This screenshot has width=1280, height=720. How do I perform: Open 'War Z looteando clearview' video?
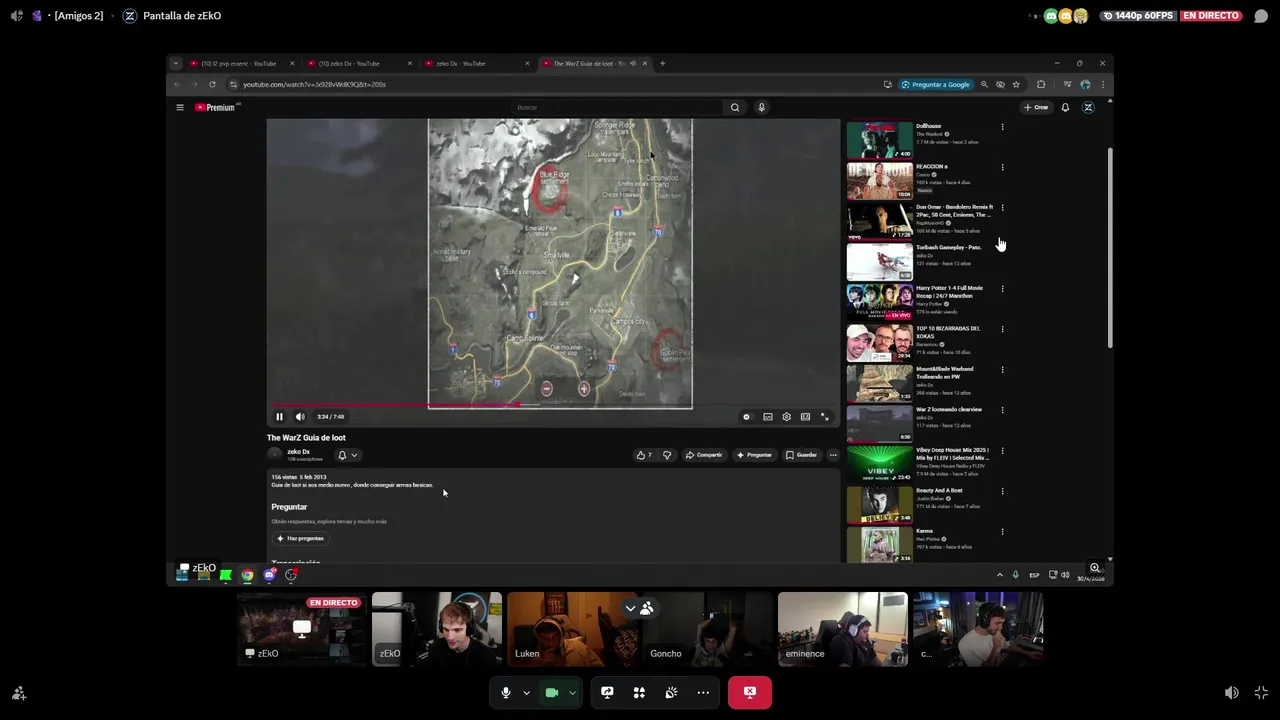[x=949, y=409]
